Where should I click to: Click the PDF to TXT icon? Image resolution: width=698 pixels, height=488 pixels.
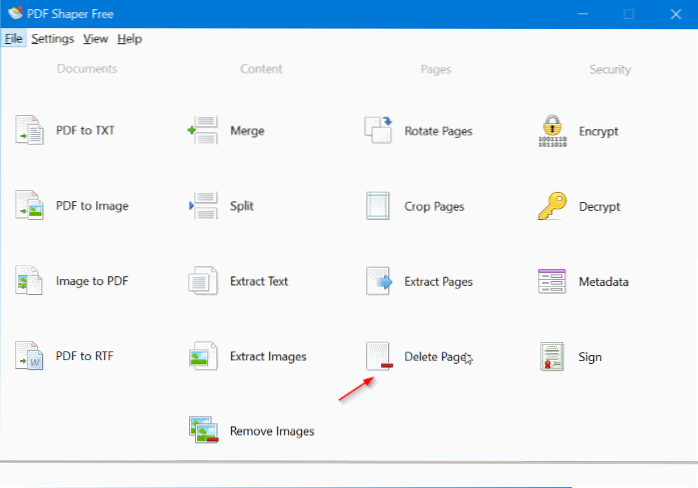[28, 130]
